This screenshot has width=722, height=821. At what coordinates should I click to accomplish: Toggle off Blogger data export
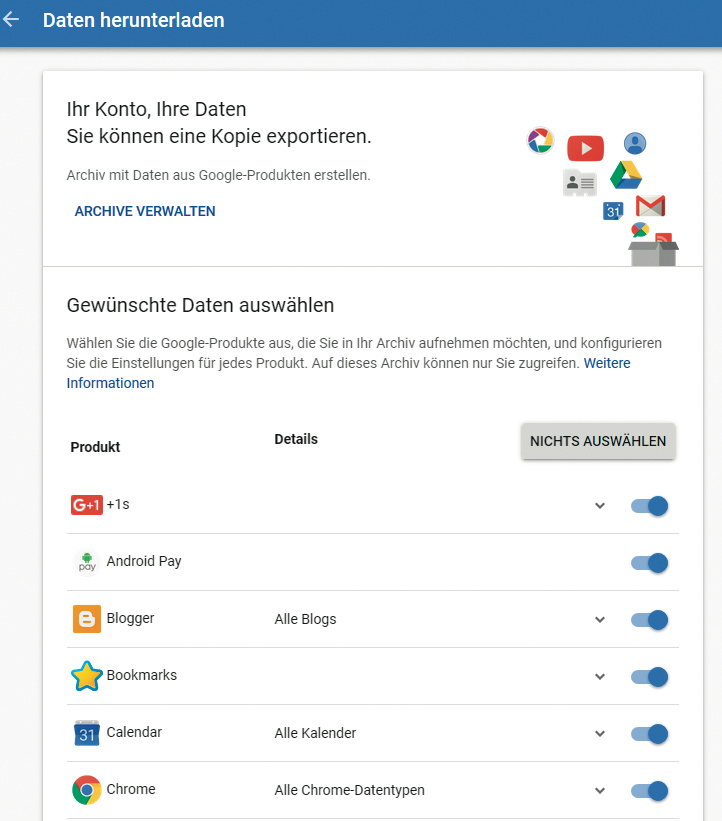(649, 620)
